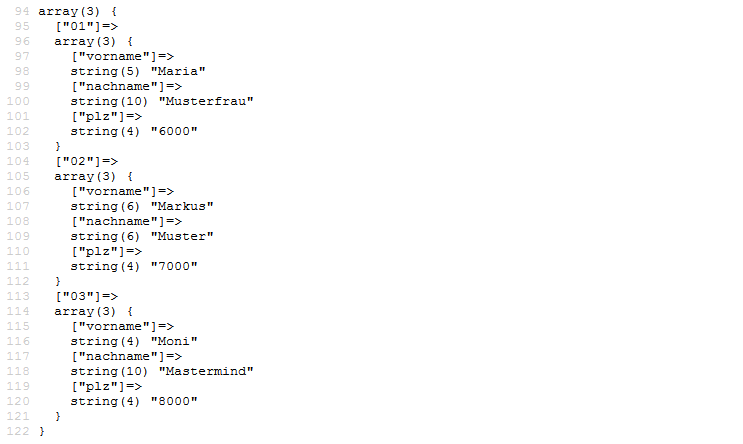Click the text "Maria" on line 98
The height and width of the screenshot is (444, 743).
coord(178,71)
